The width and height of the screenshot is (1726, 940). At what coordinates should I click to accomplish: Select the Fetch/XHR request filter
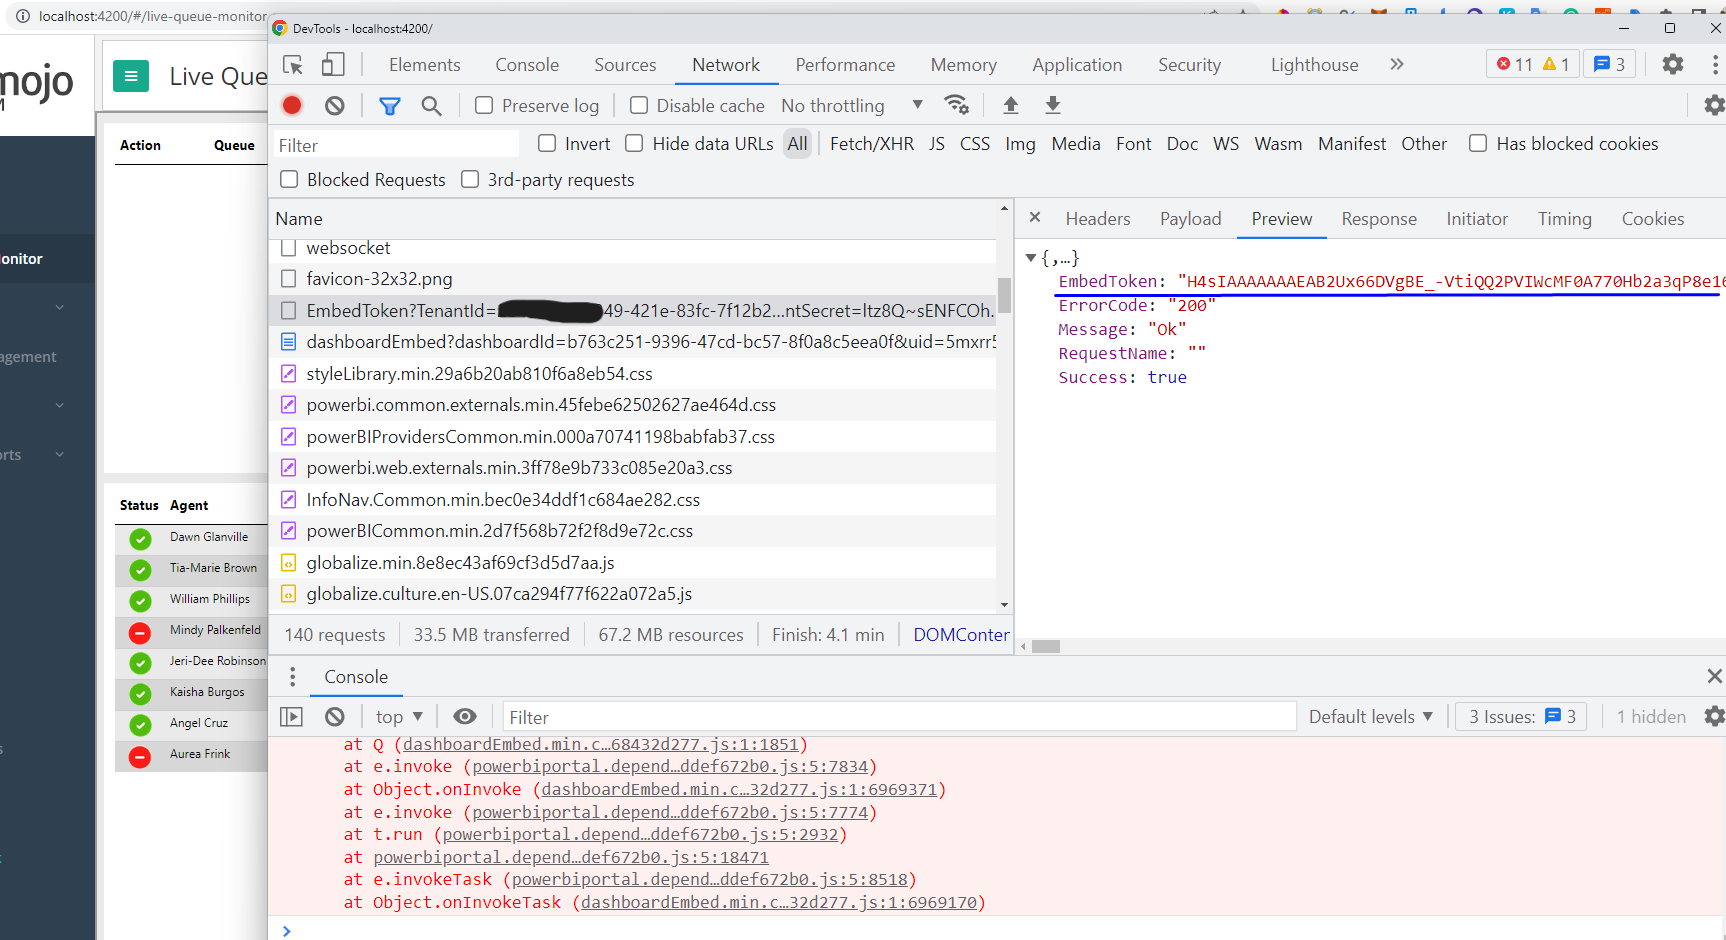871,143
